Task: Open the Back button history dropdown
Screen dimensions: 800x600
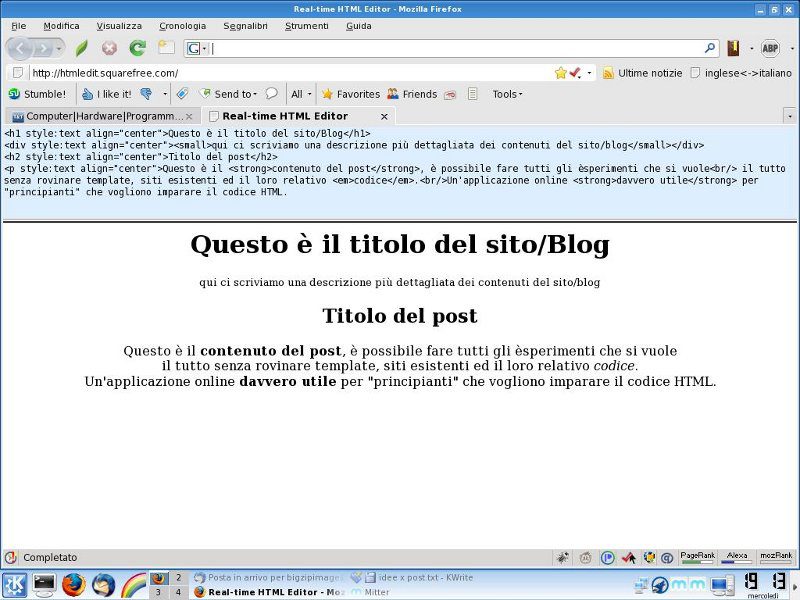Action: [x=59, y=49]
